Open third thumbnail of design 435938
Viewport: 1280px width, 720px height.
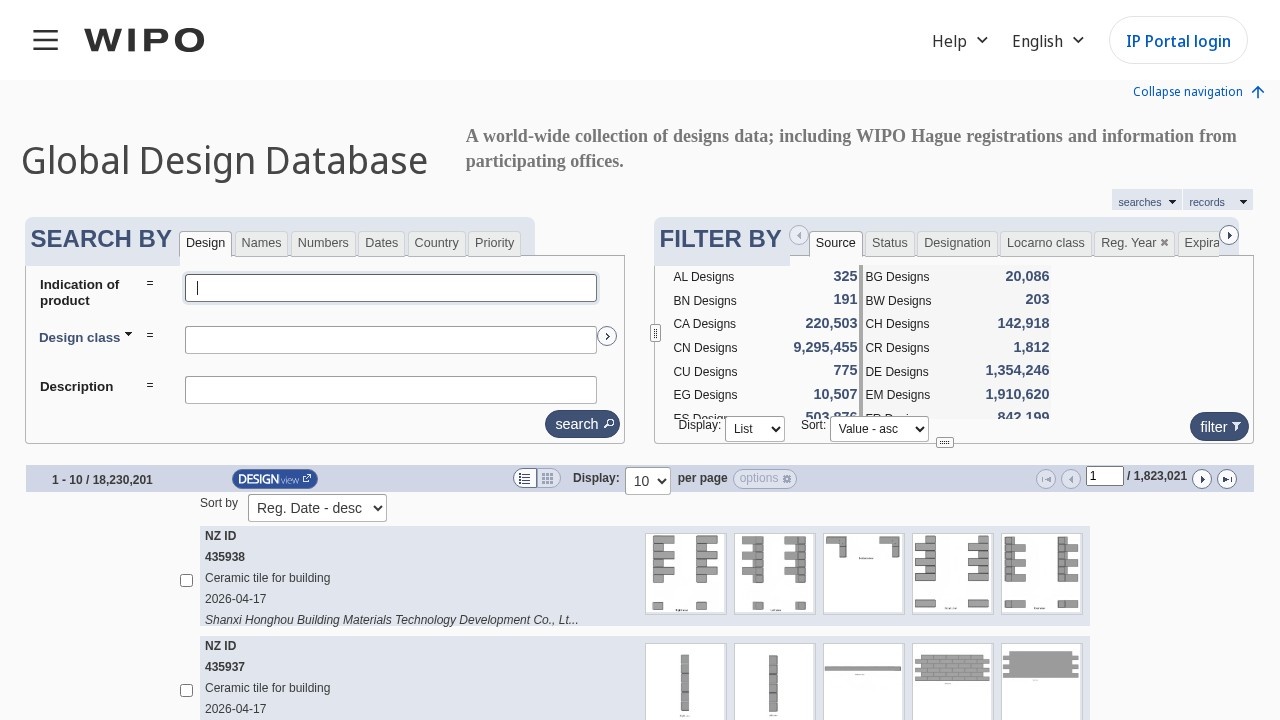(863, 573)
